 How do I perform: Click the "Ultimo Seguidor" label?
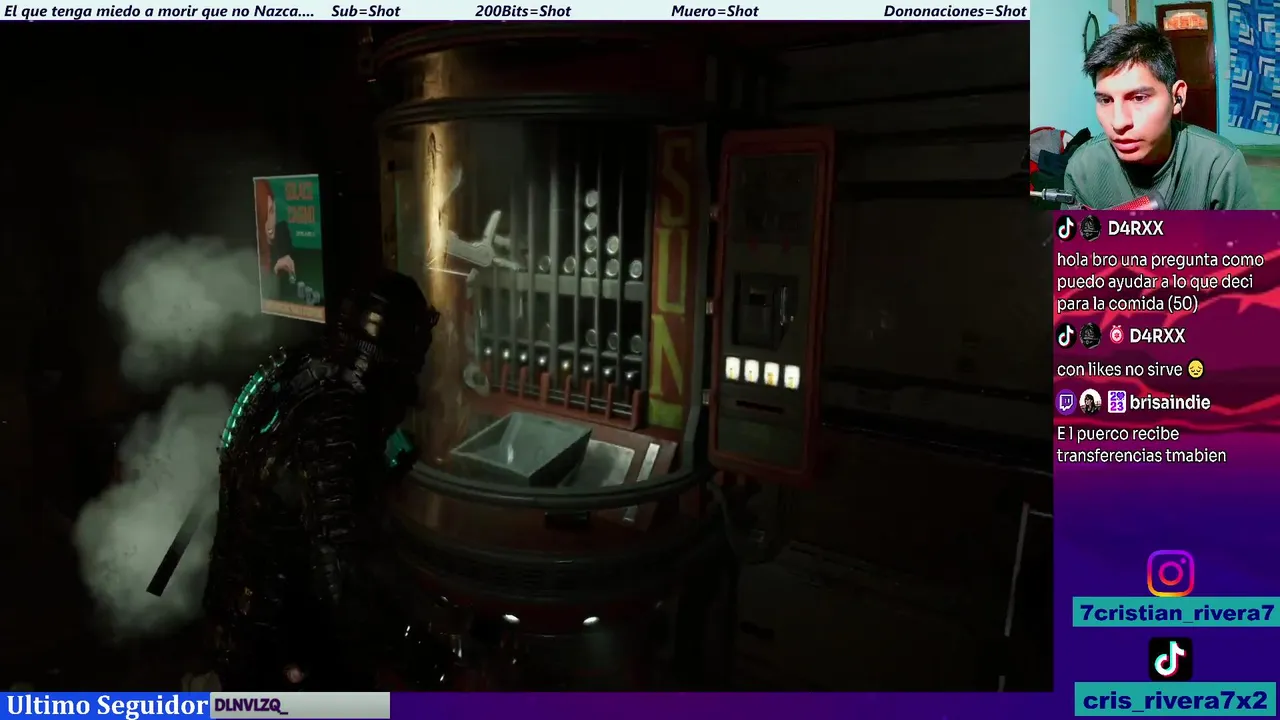[x=107, y=705]
